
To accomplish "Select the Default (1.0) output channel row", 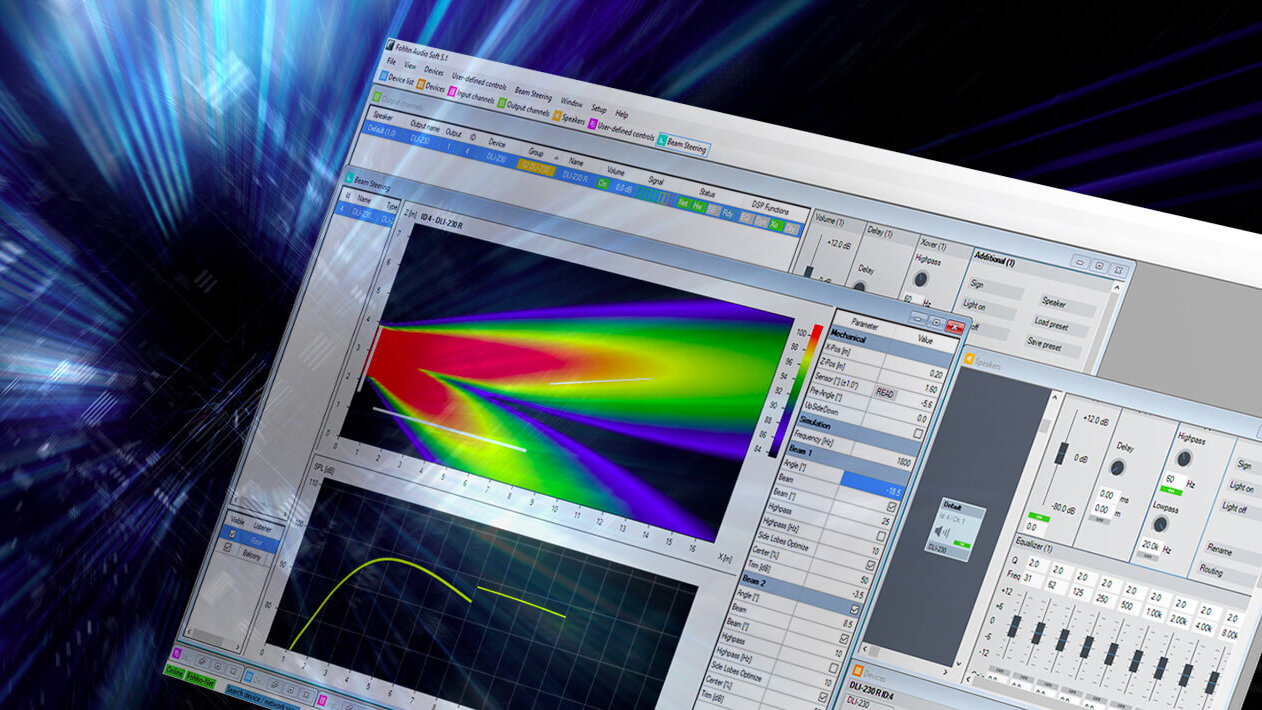I will (584, 178).
